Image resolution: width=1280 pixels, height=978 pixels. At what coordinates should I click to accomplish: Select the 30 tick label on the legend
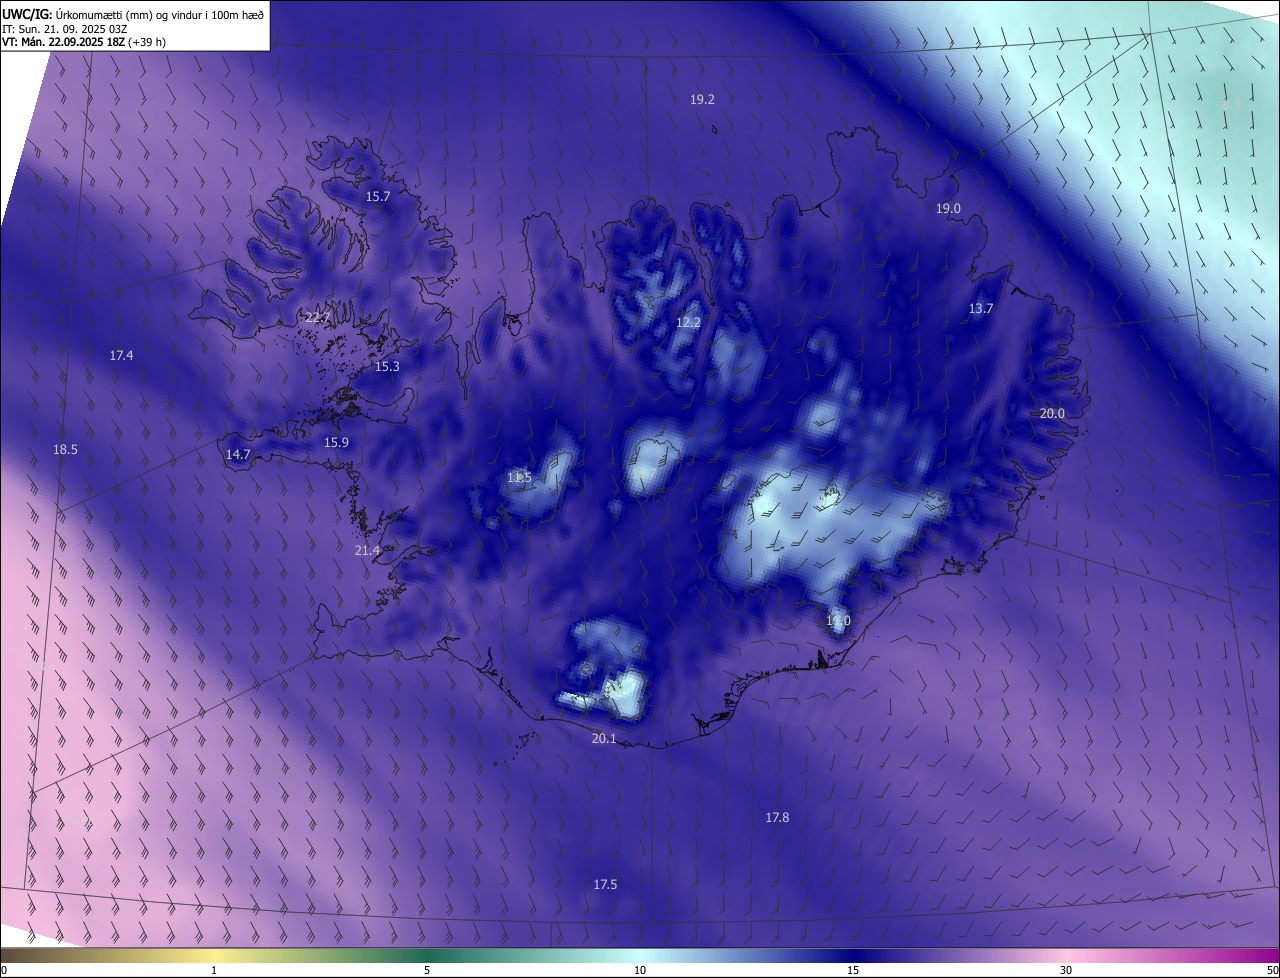pyautogui.click(x=1066, y=970)
